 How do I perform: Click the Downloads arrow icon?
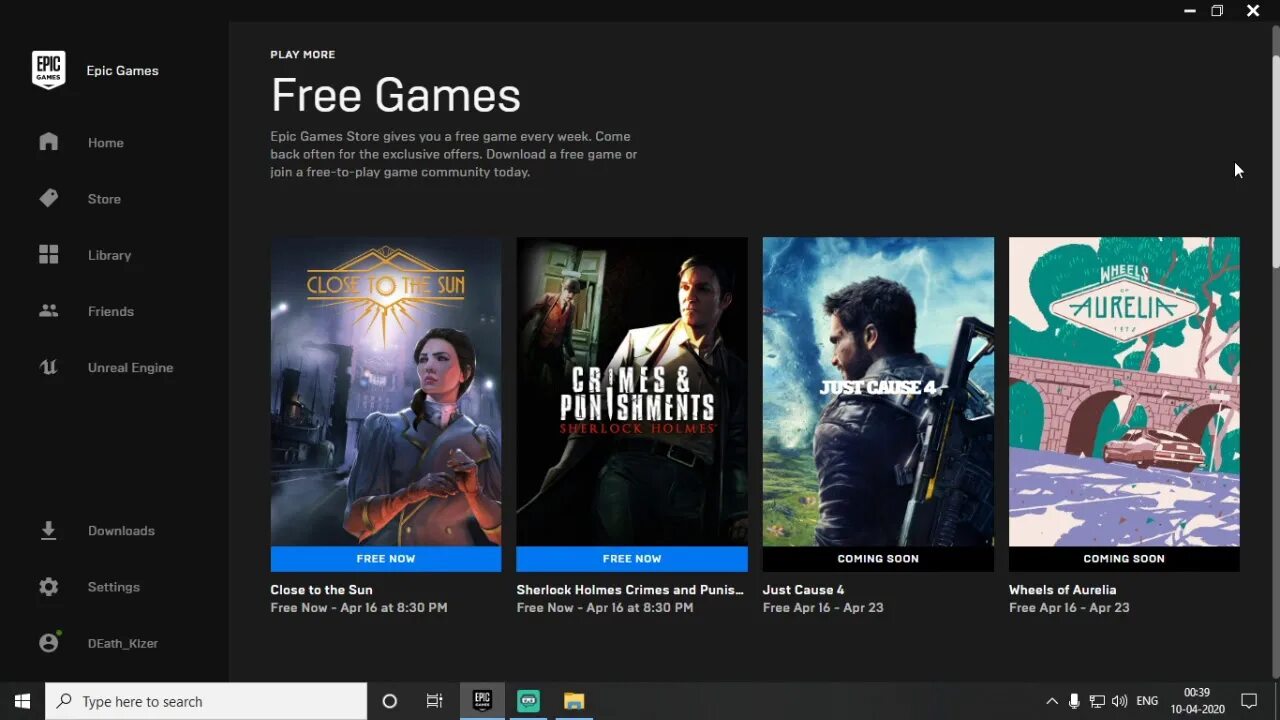point(48,530)
